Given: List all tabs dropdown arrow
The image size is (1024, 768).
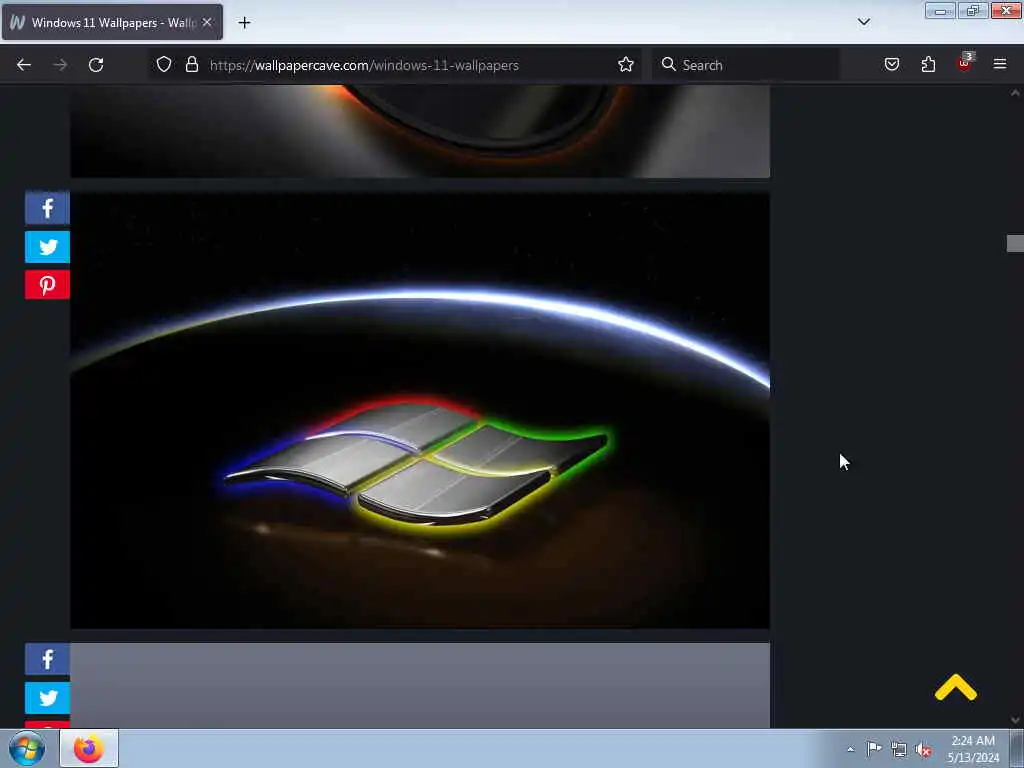Looking at the screenshot, I should tap(864, 22).
